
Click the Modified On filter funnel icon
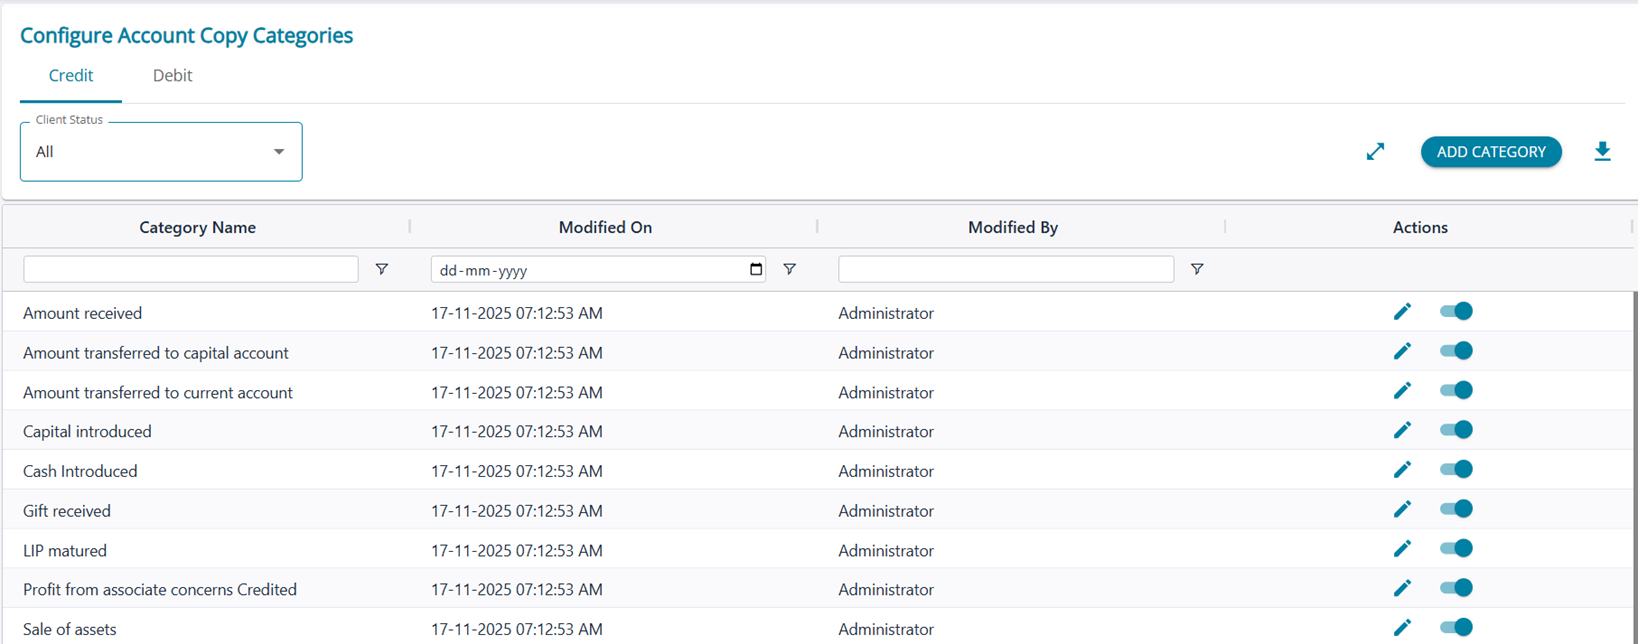click(789, 269)
